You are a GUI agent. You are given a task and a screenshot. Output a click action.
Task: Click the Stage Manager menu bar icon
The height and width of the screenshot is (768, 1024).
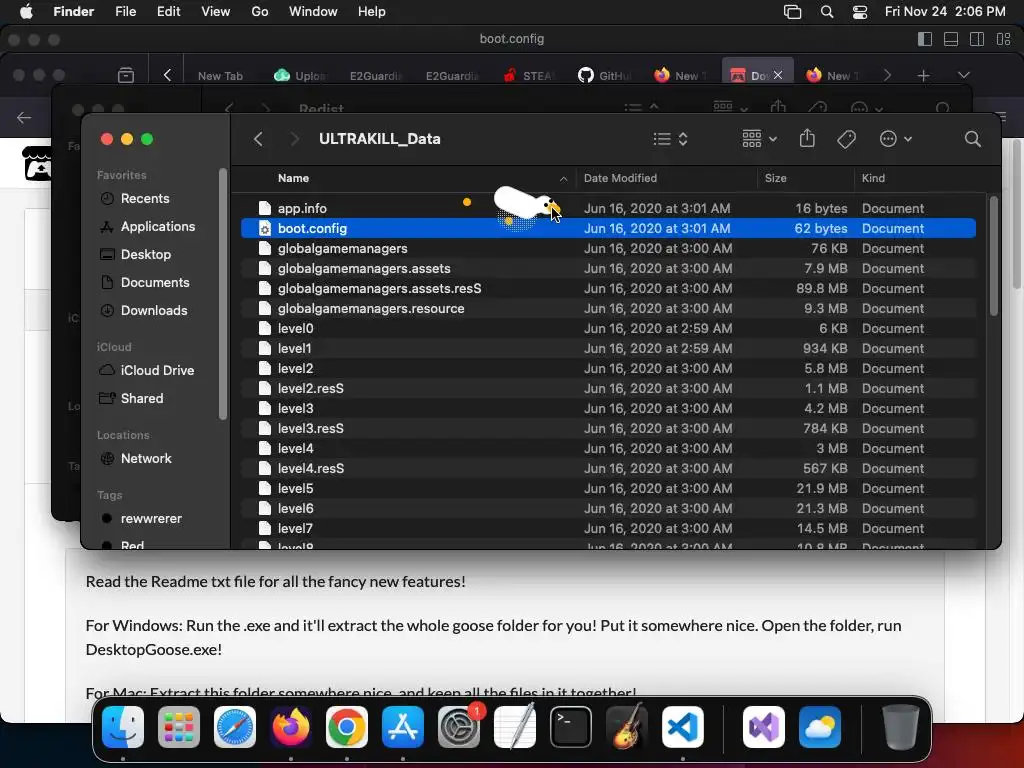pyautogui.click(x=792, y=12)
